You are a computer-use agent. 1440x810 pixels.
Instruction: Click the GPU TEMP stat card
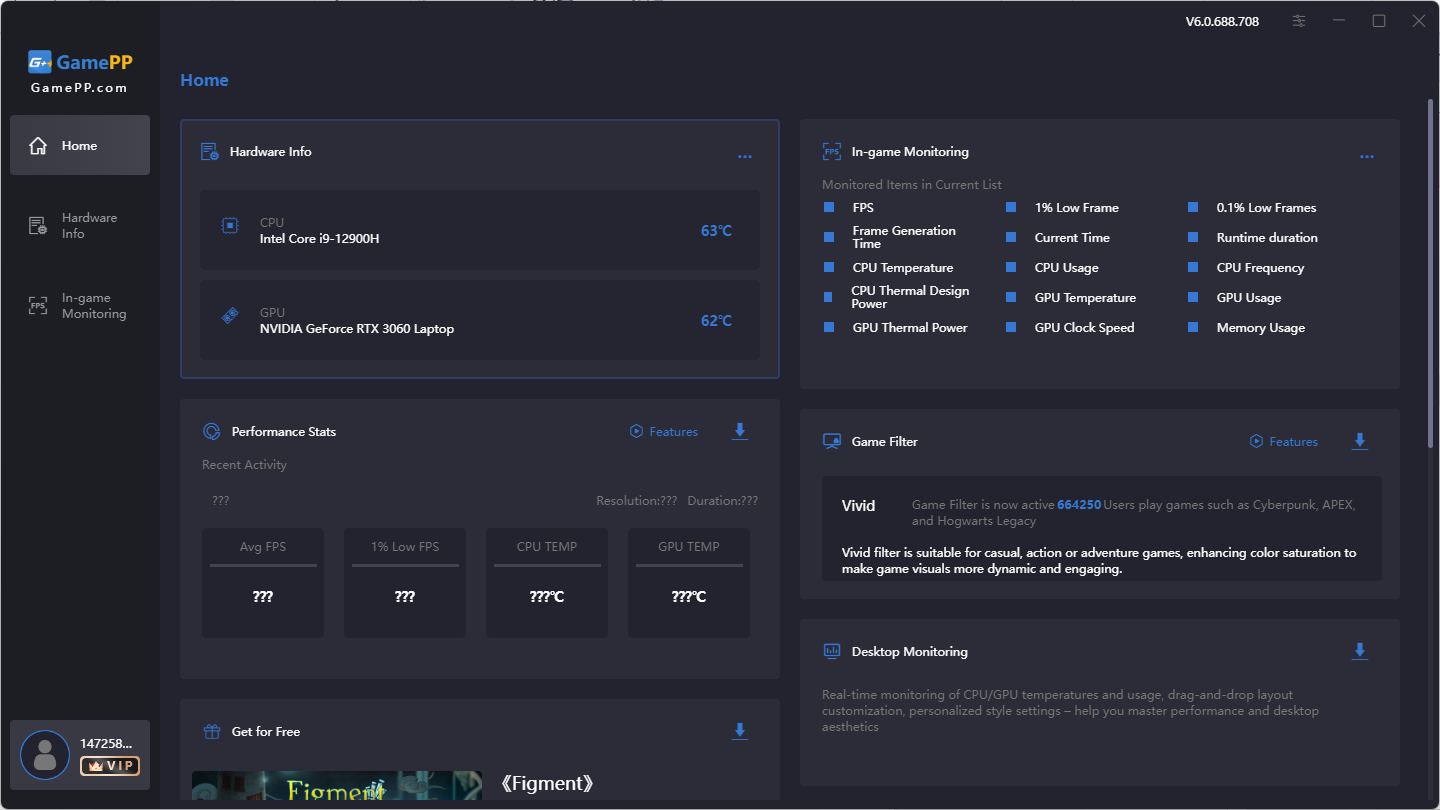click(689, 583)
